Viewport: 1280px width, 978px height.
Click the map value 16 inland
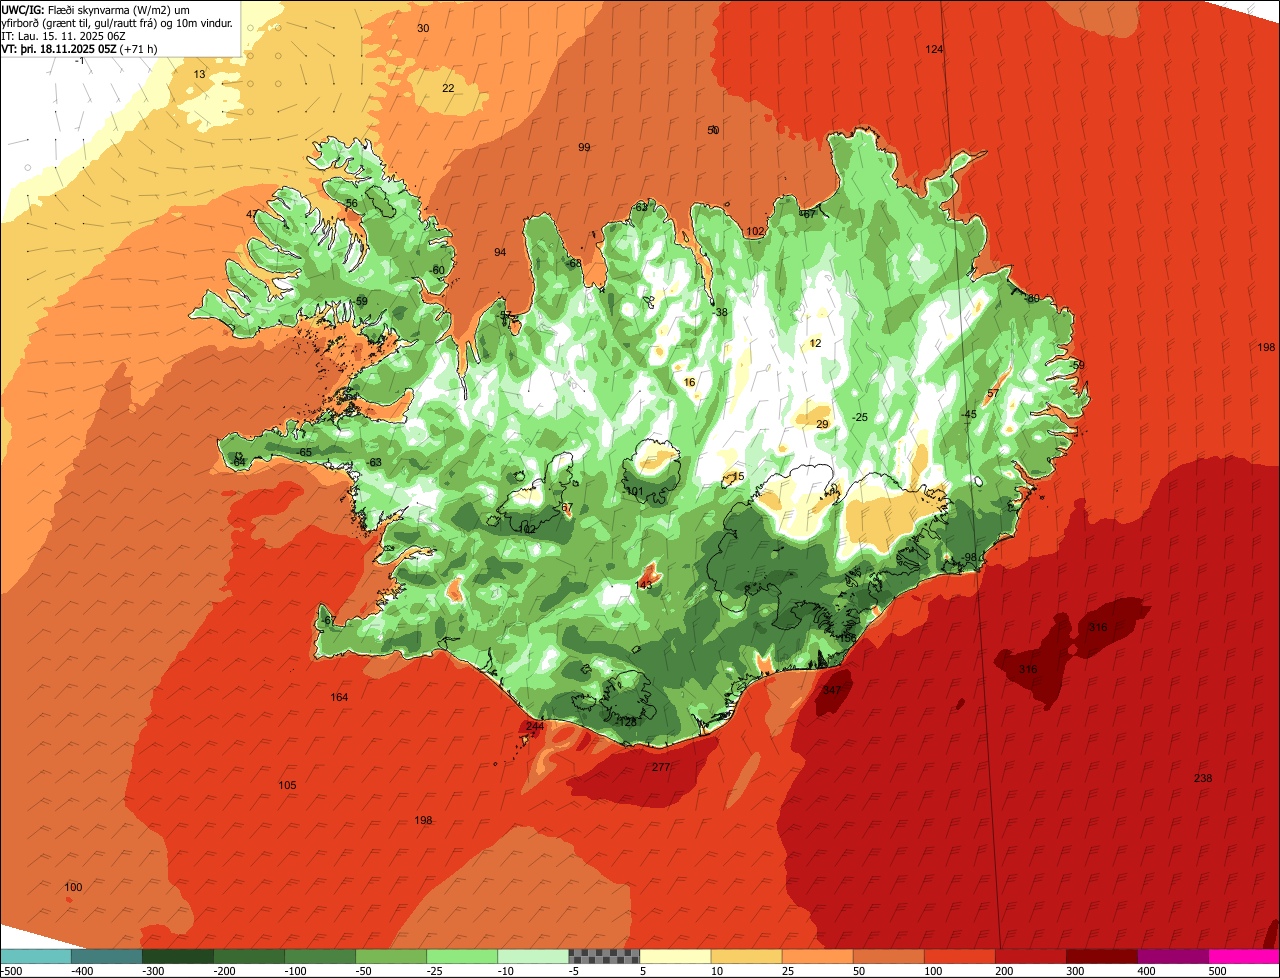coord(689,382)
